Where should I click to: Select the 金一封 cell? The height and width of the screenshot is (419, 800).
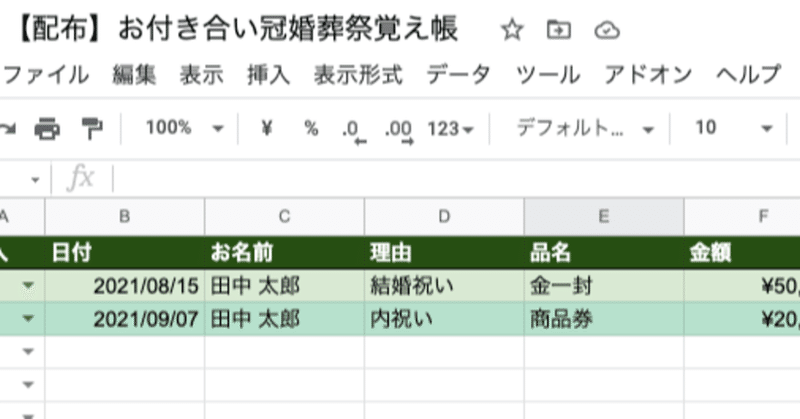pyautogui.click(x=604, y=286)
